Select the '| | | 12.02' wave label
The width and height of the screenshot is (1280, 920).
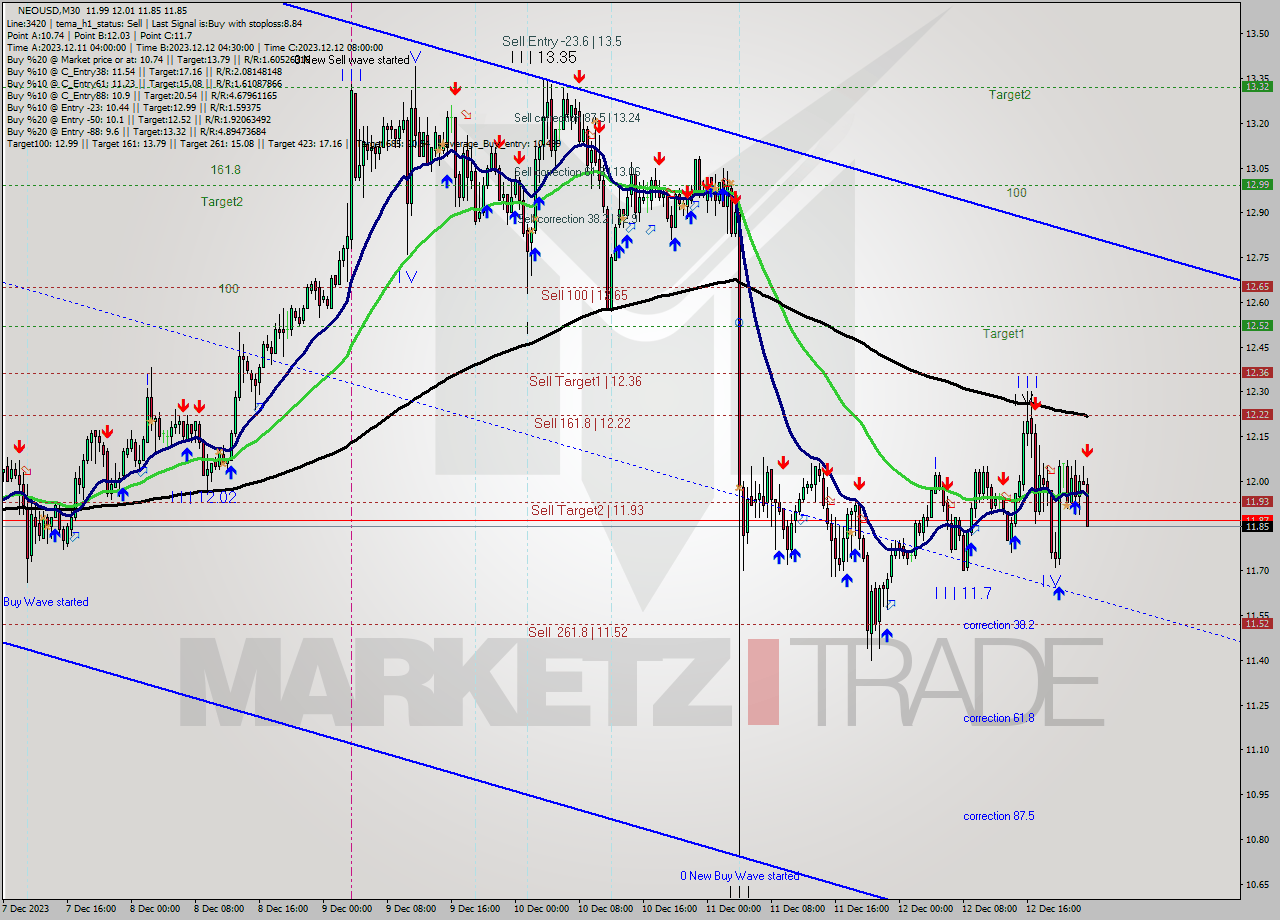point(203,497)
